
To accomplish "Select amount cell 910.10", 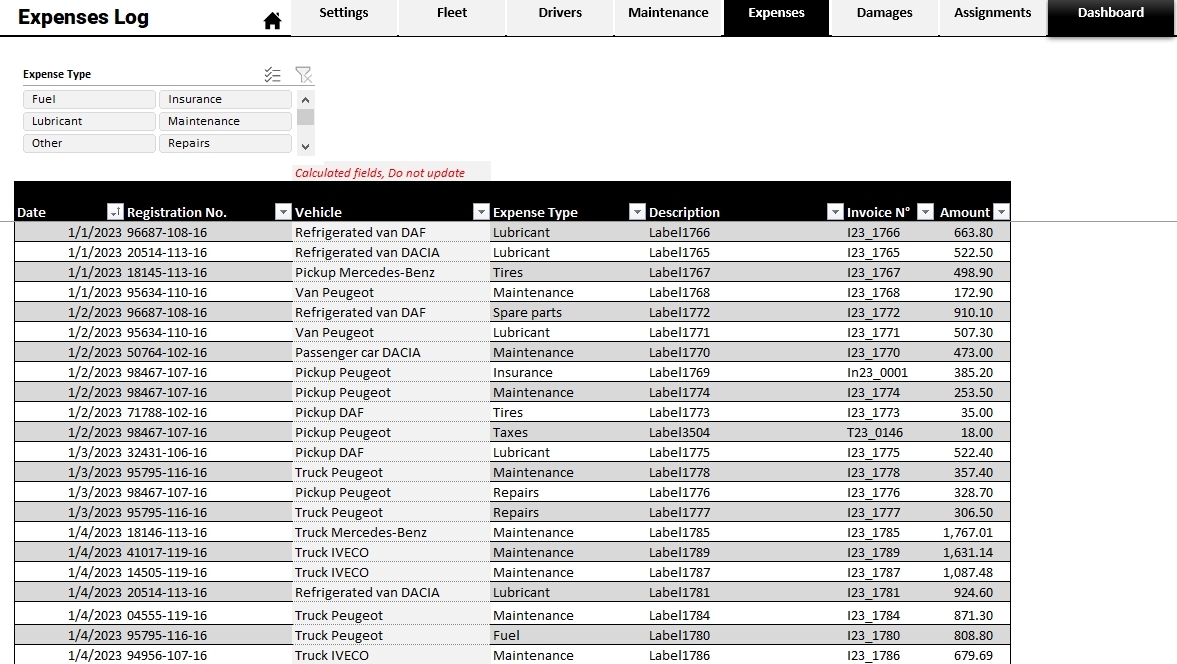I will click(x=973, y=312).
